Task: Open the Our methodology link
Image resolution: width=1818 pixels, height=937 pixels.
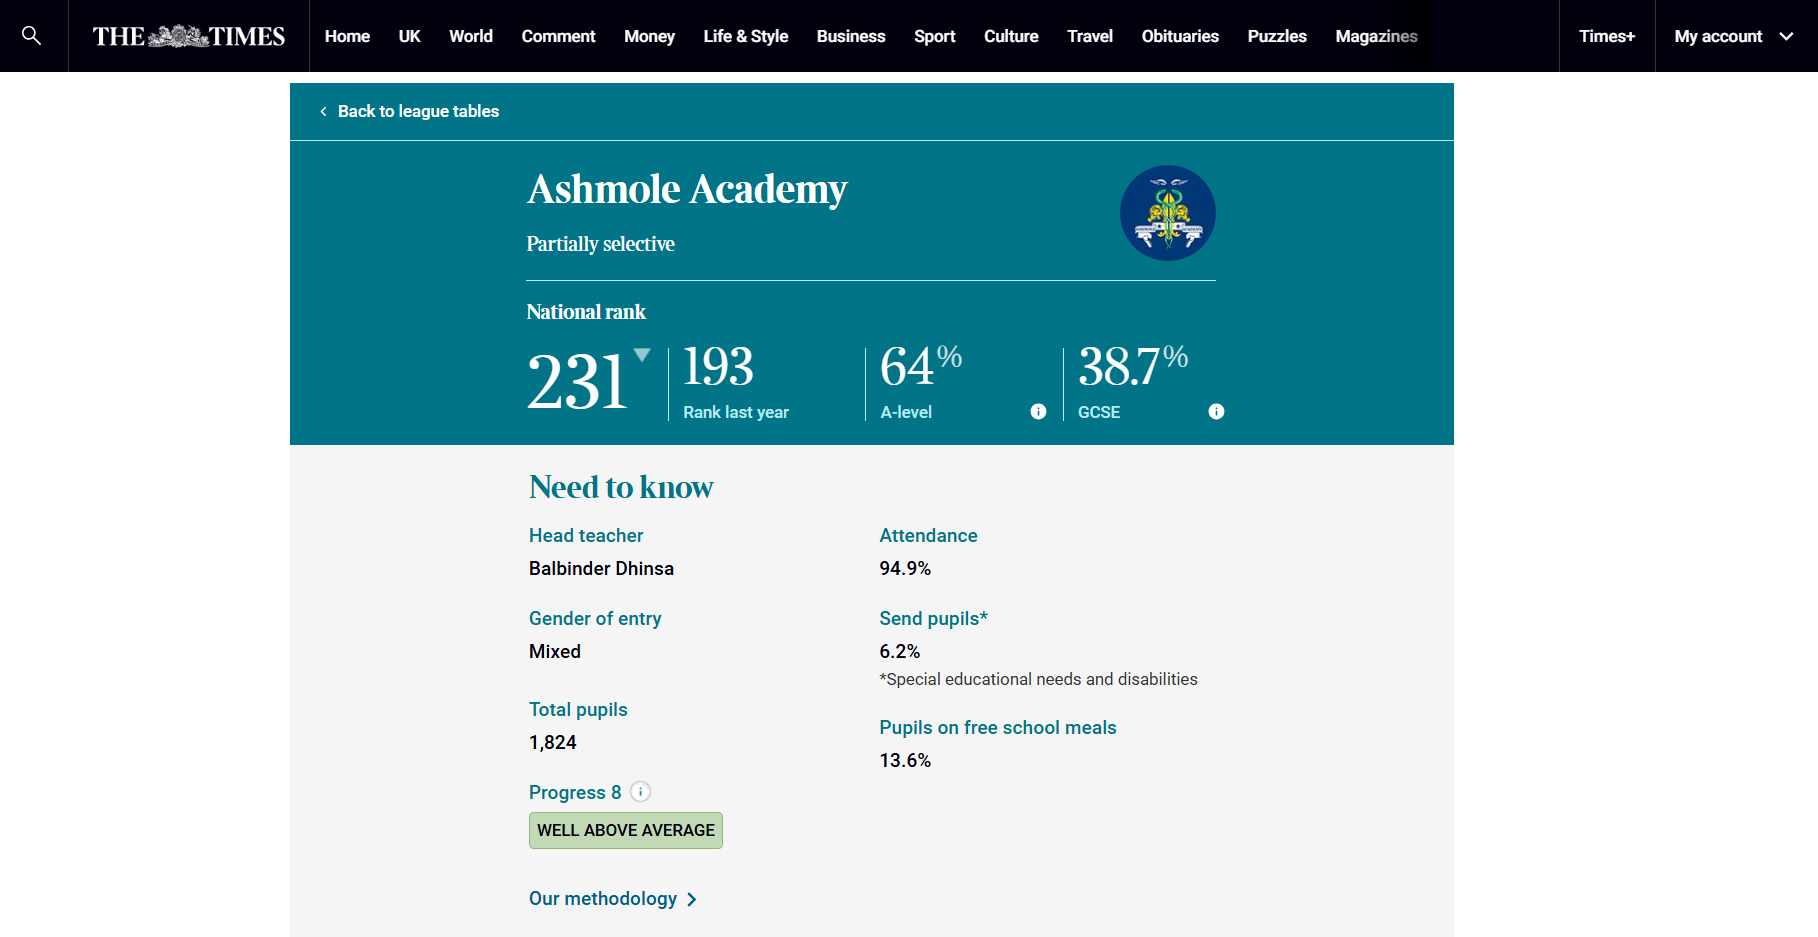Action: pos(603,899)
